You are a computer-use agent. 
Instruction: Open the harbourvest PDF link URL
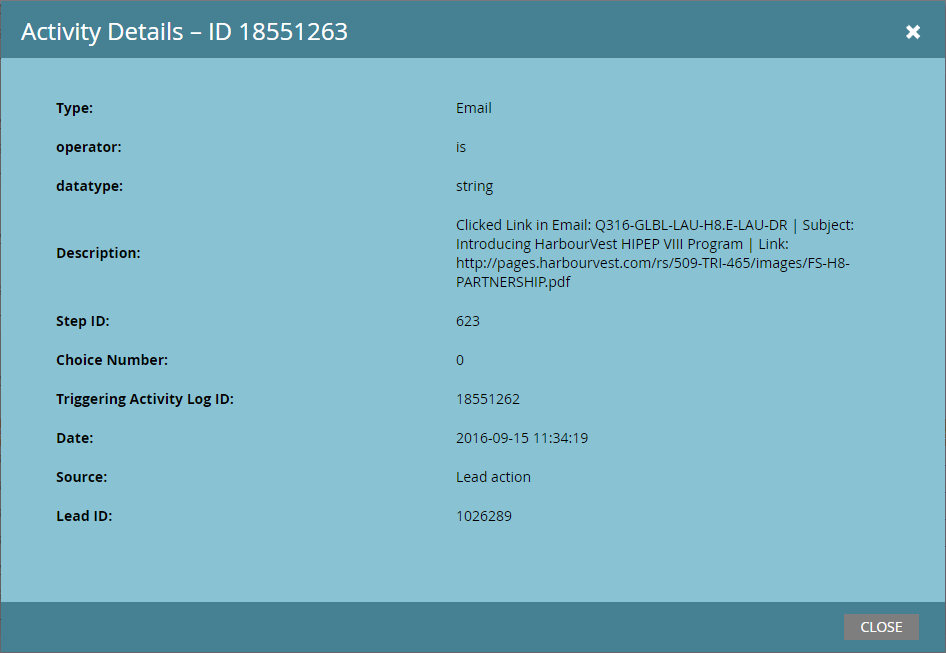tap(652, 272)
